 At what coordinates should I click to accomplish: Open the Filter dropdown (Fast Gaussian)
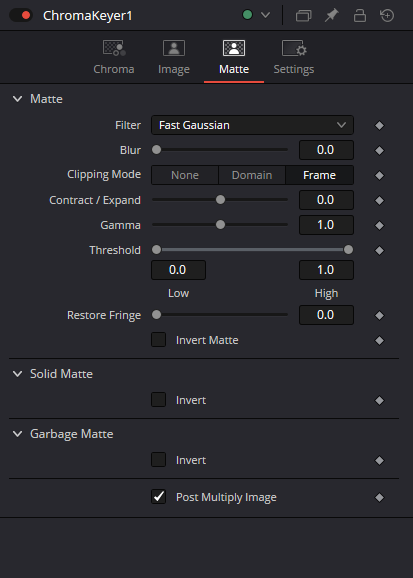(252, 125)
